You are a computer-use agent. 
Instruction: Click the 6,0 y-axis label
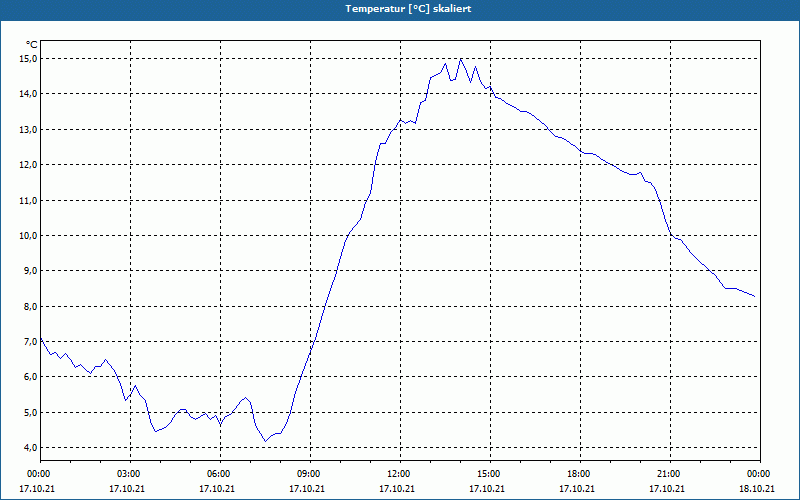[31, 377]
